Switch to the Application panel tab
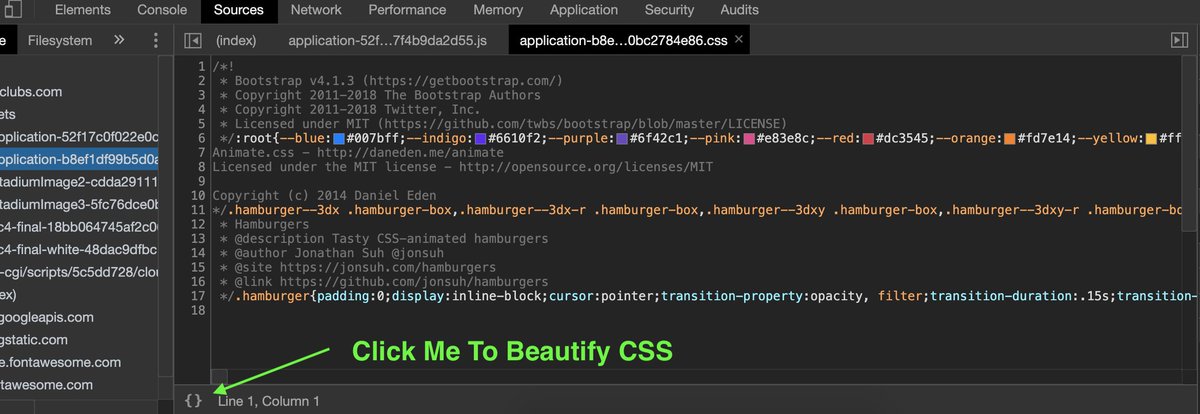Image resolution: width=1200 pixels, height=414 pixels. pyautogui.click(x=584, y=10)
